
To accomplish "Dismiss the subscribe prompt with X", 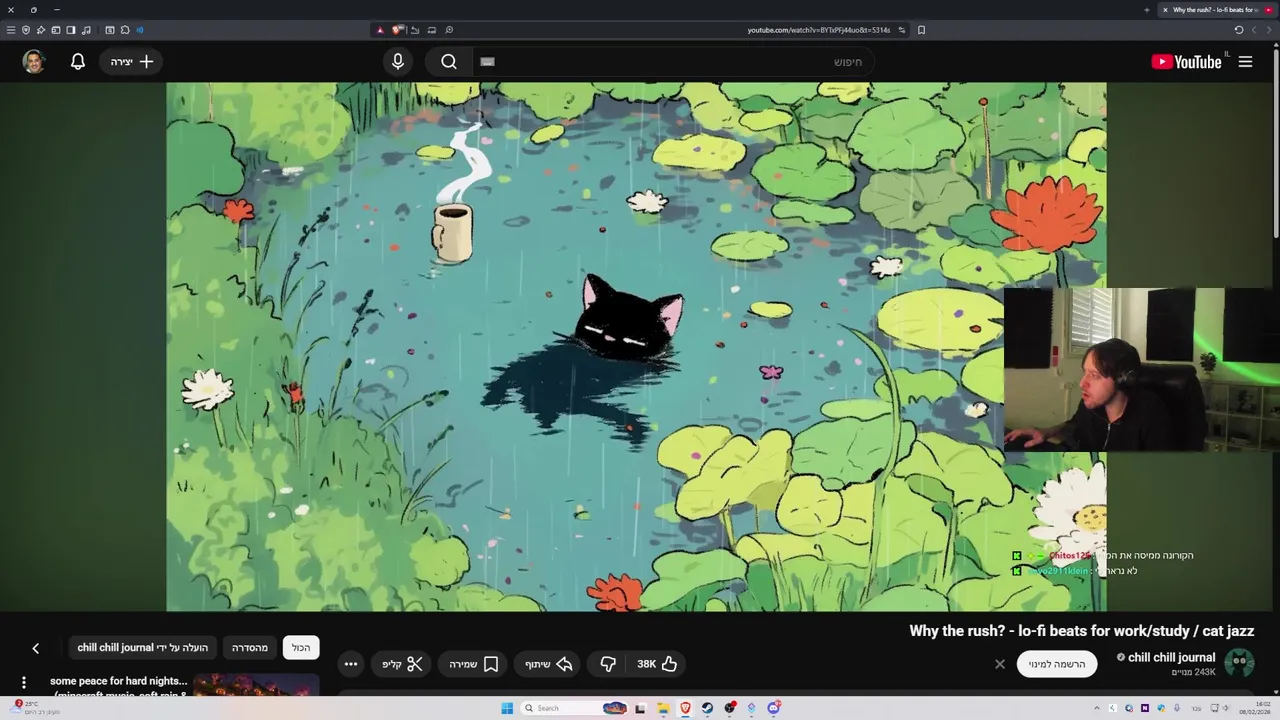I will pos(999,664).
